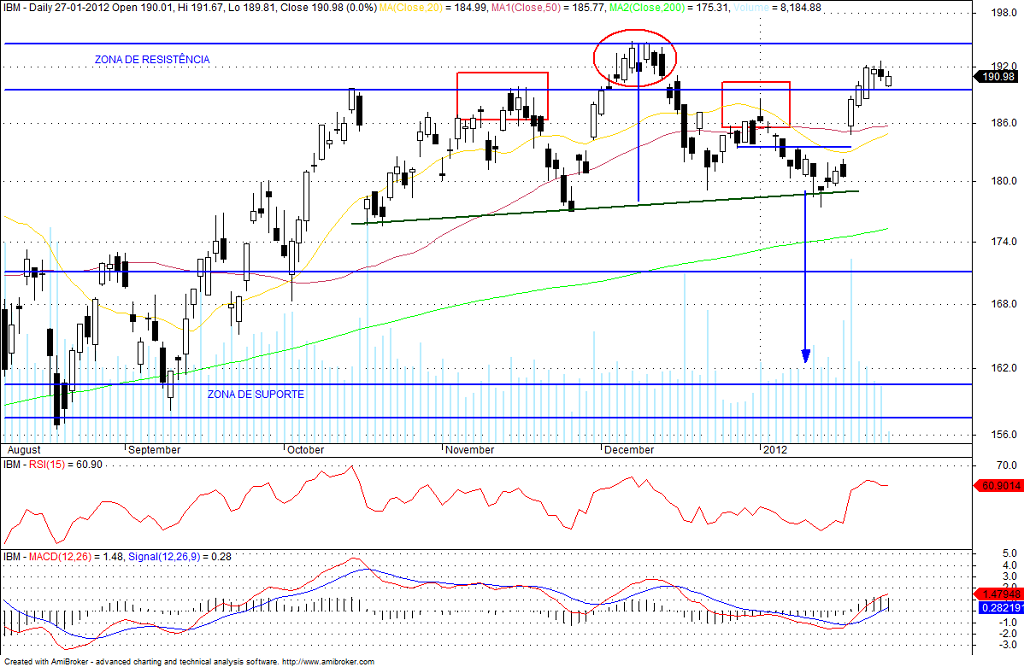Viewport: 1024px width, 667px height.
Task: Click the 180.0 price axis value
Action: click(1004, 181)
